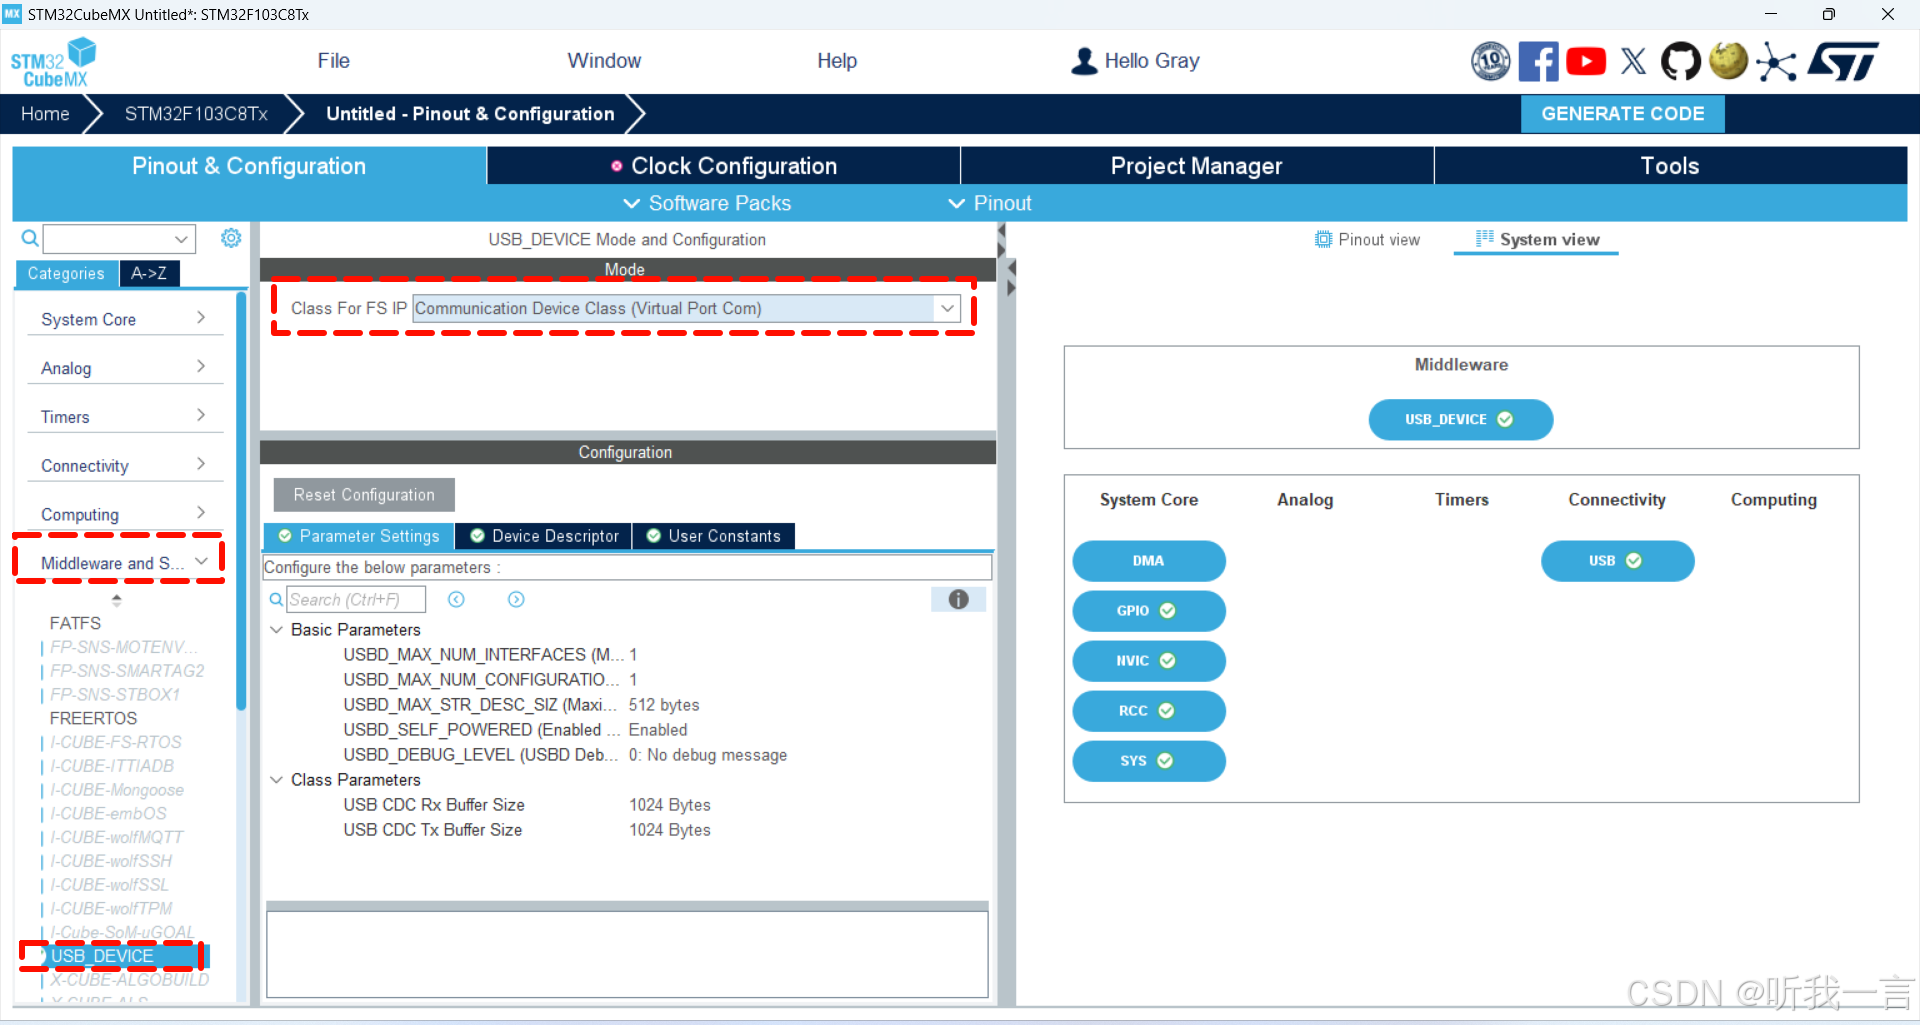1920x1025 pixels.
Task: Open the GitHub icon link
Action: point(1681,61)
